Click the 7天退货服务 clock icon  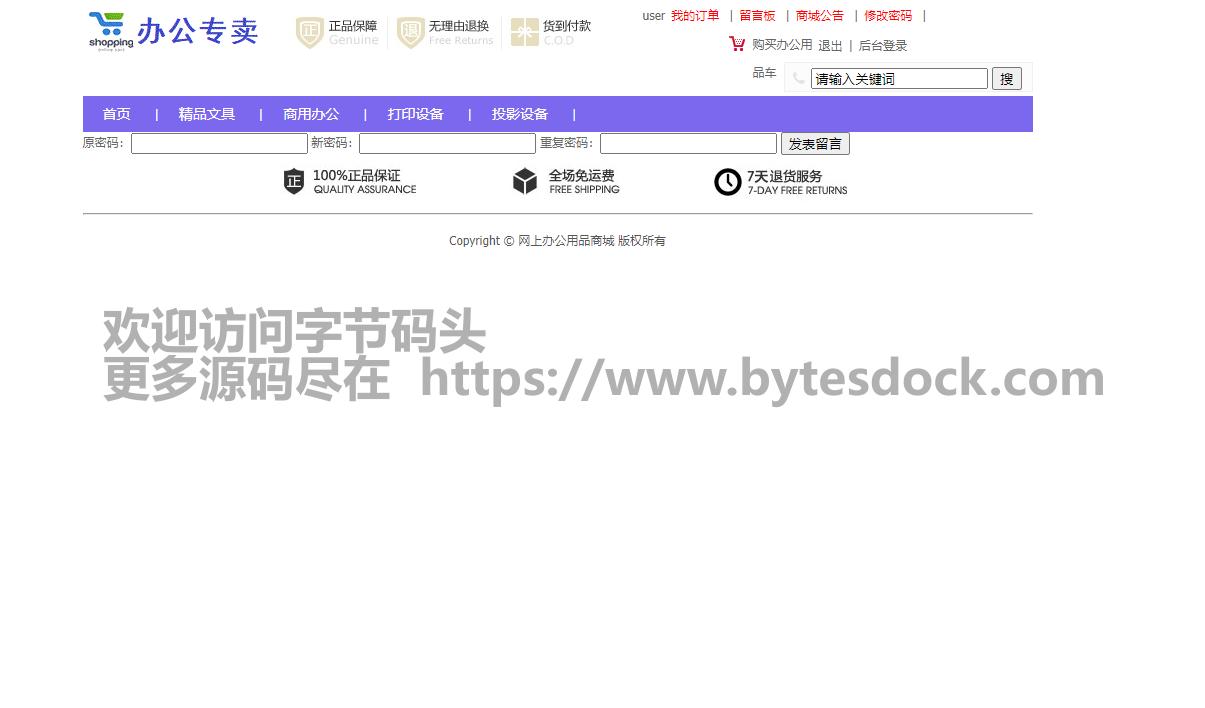click(728, 182)
